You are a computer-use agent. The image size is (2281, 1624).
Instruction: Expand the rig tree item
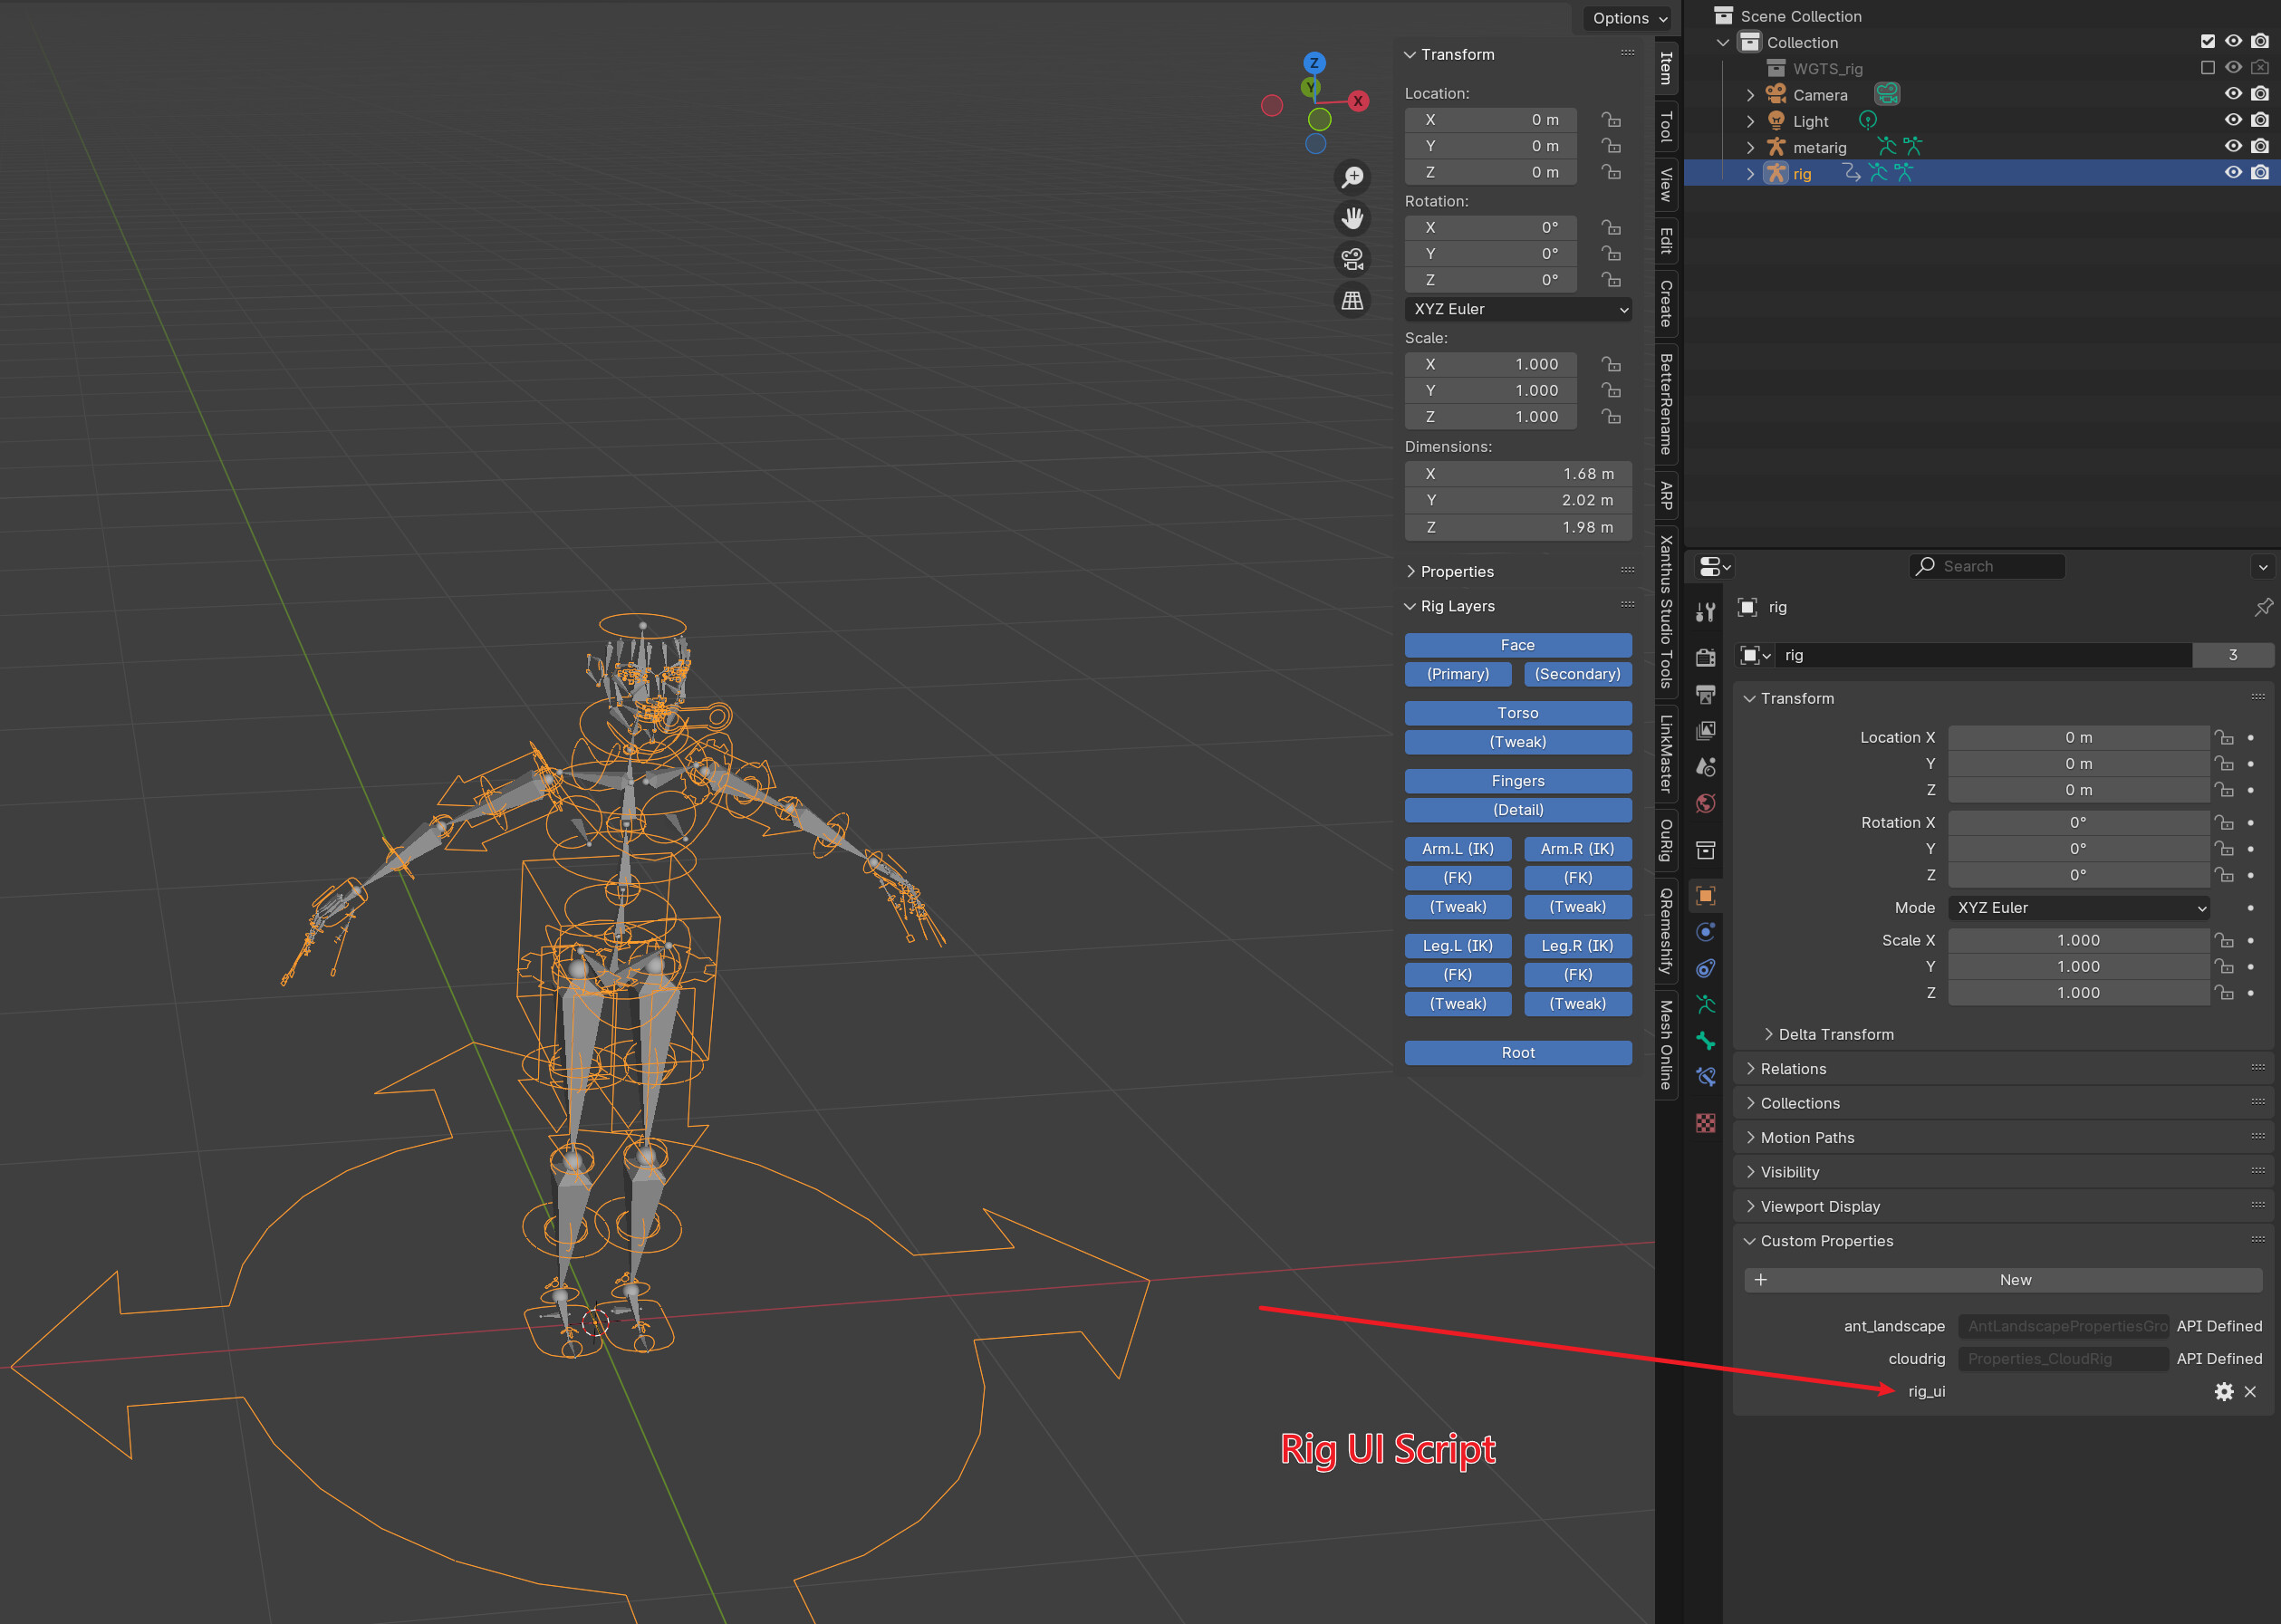(1750, 173)
